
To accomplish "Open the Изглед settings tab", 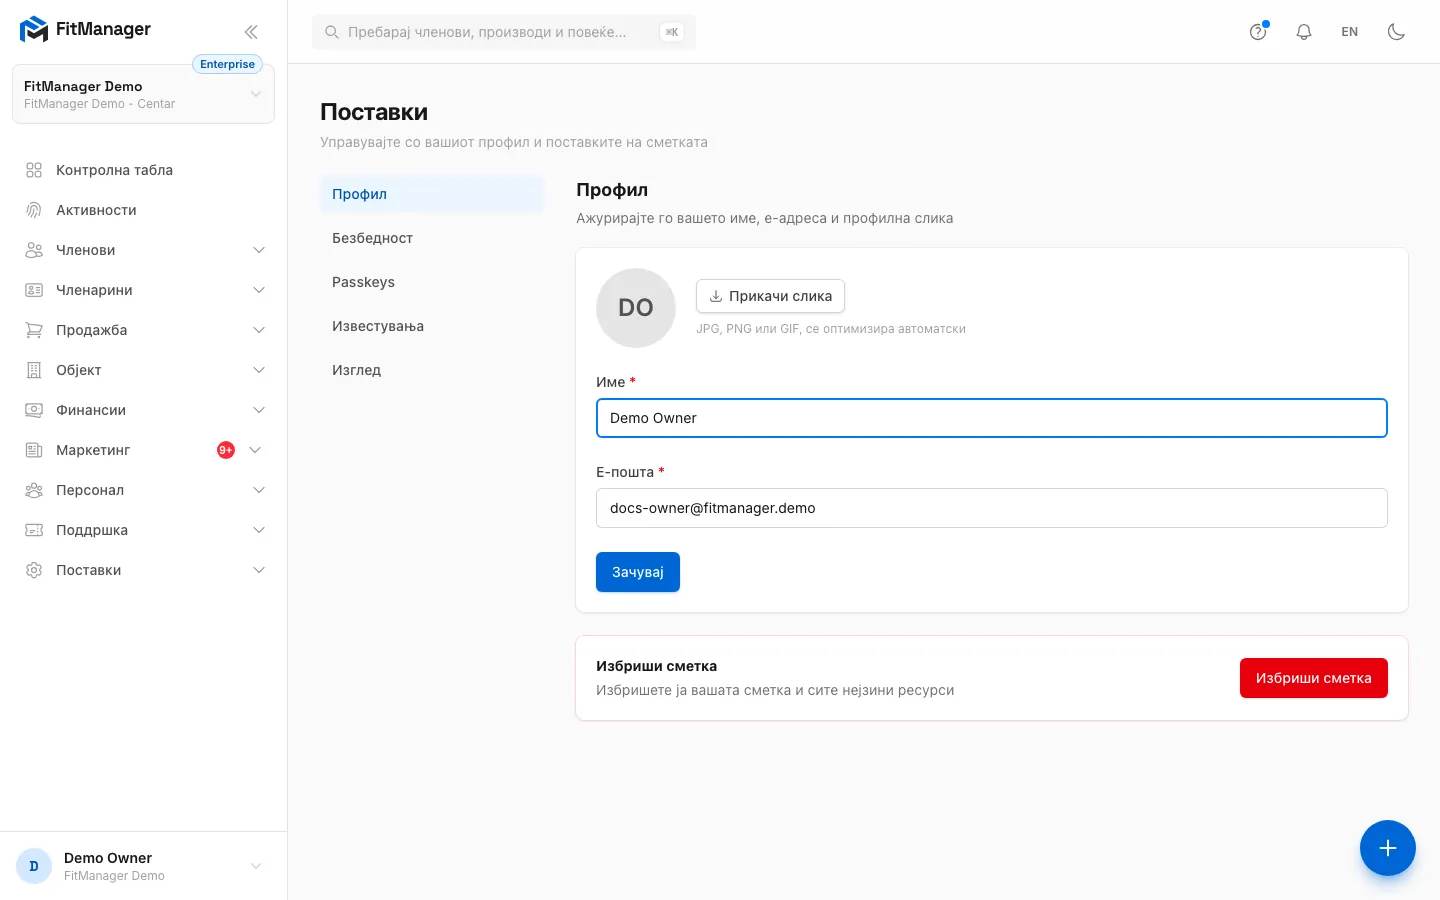I will pyautogui.click(x=432, y=370).
